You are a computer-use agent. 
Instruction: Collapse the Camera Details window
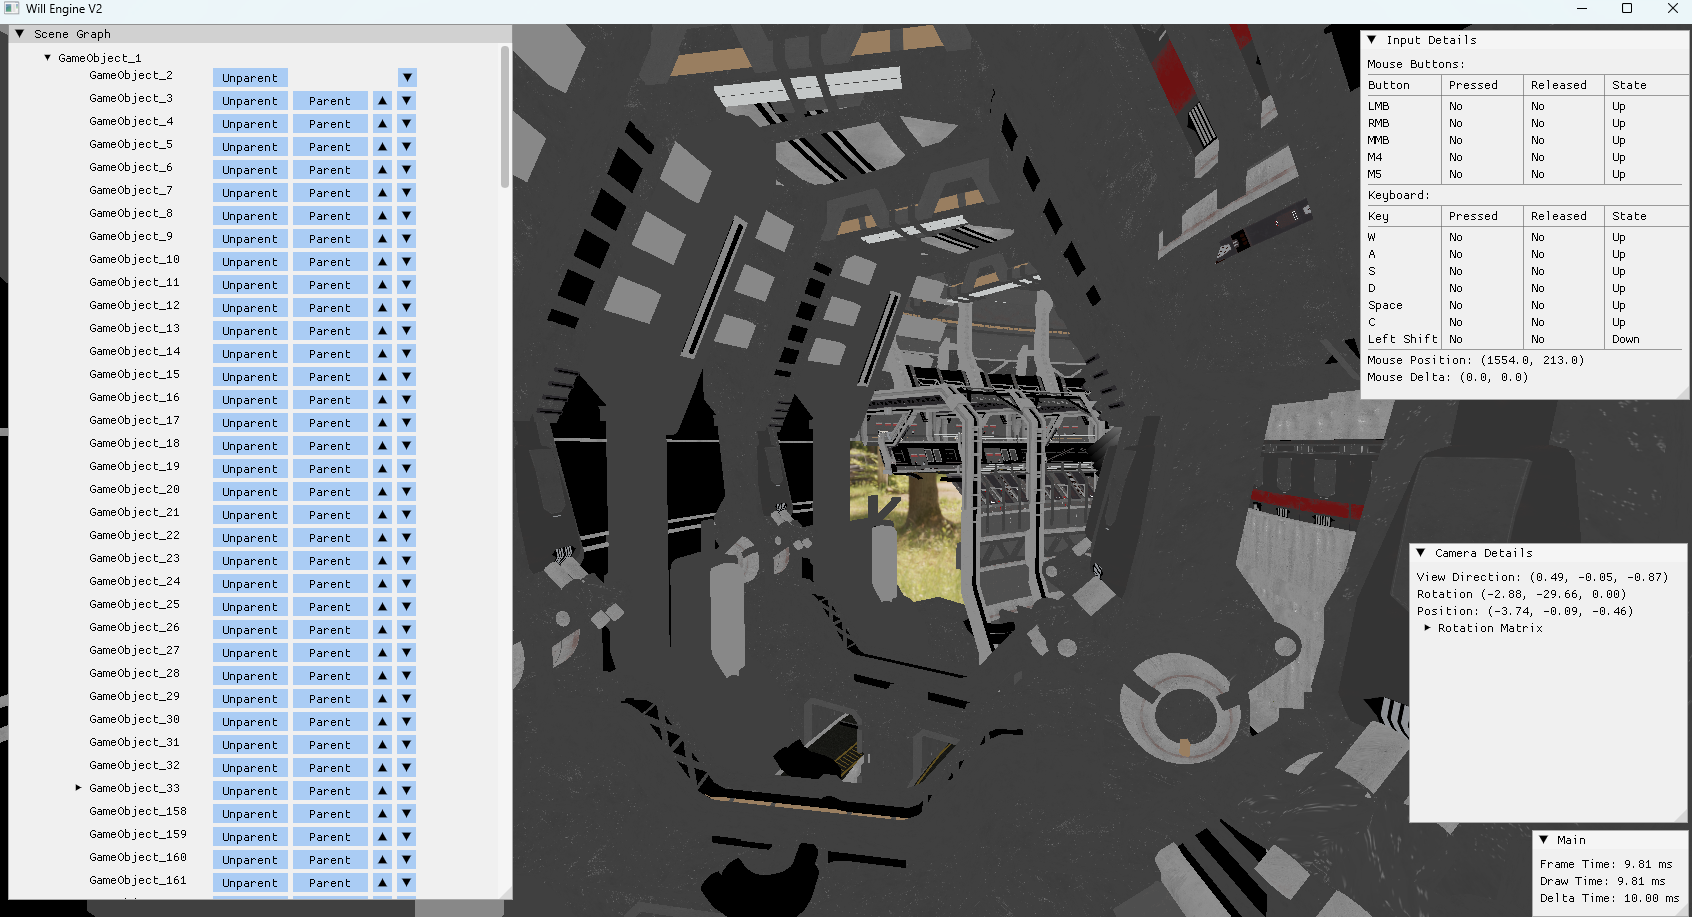pyautogui.click(x=1421, y=553)
